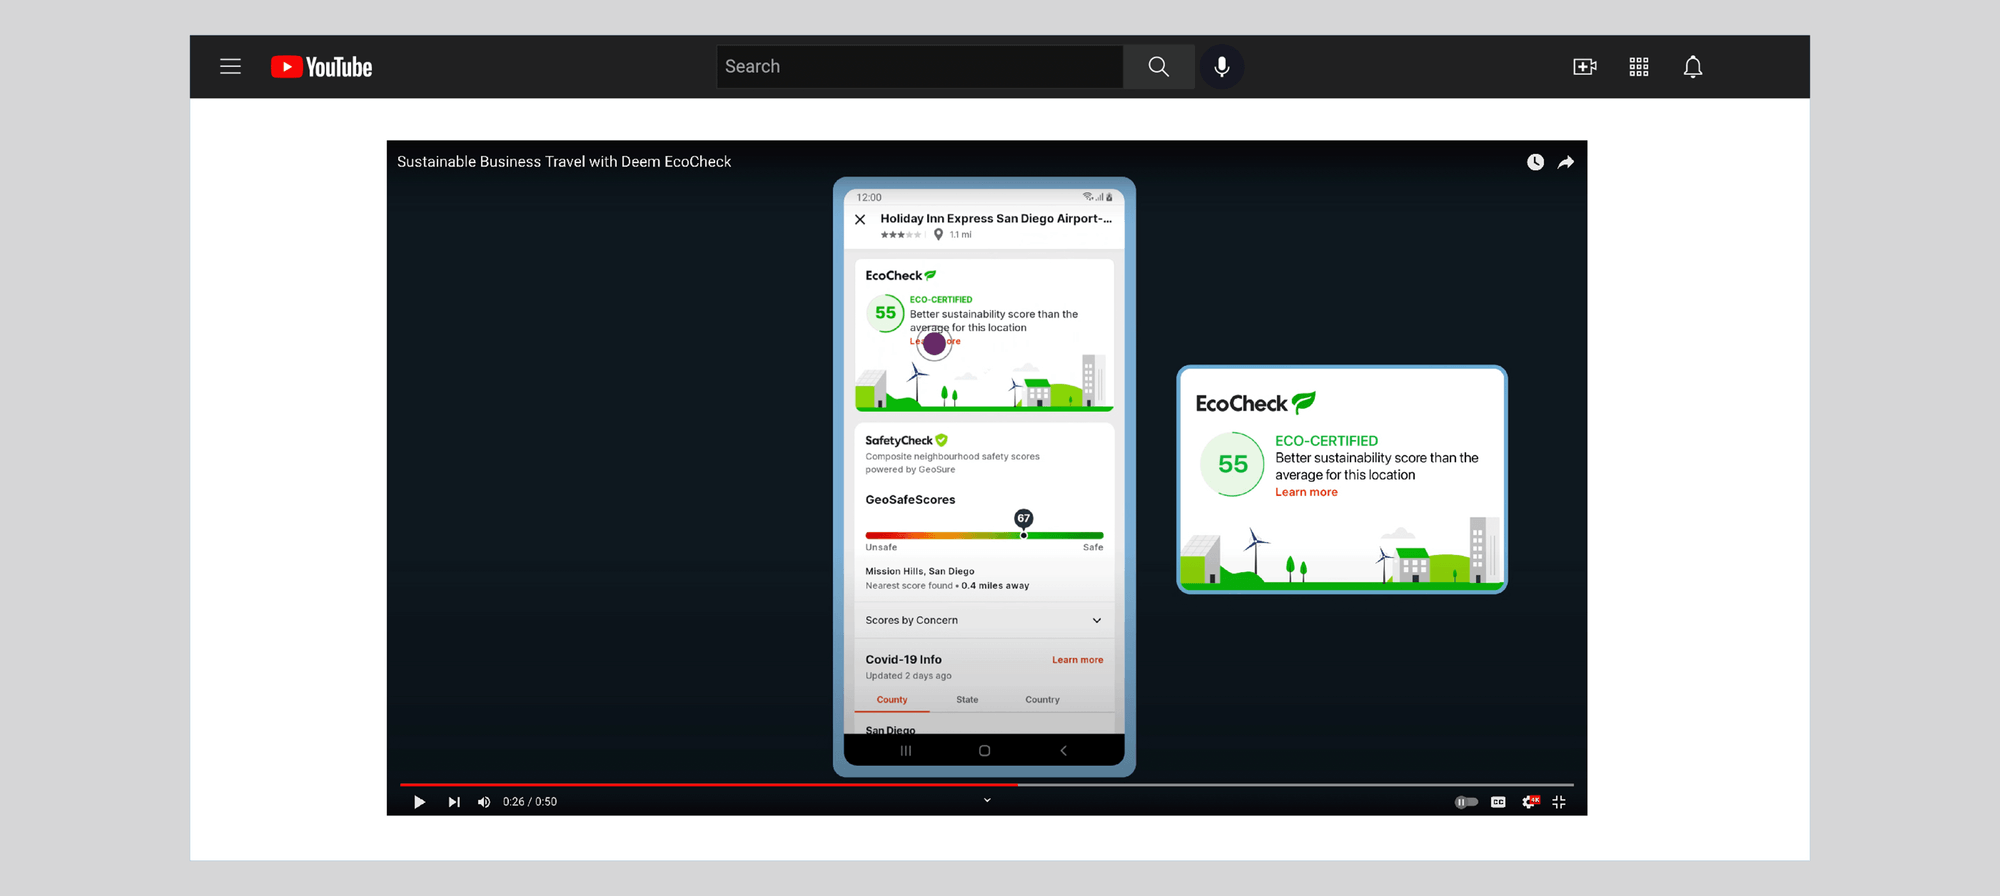Click the SafetyCheck shield badge
Viewport: 2000px width, 896px height.
(941, 440)
